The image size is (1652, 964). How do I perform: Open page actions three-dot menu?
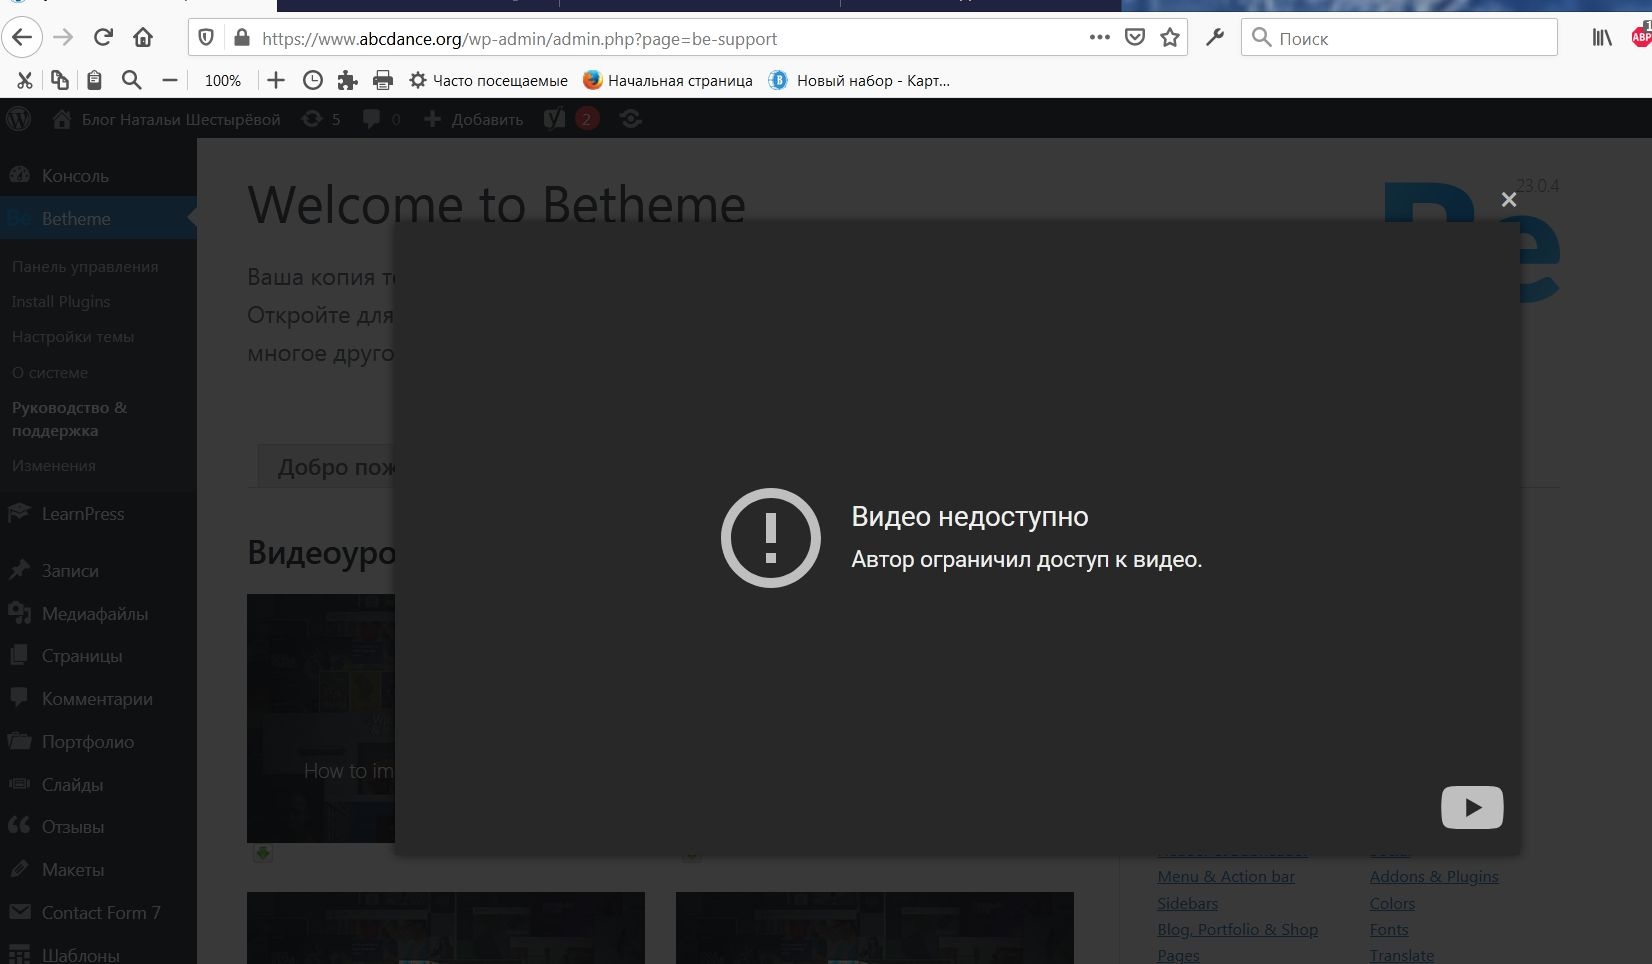click(1099, 37)
